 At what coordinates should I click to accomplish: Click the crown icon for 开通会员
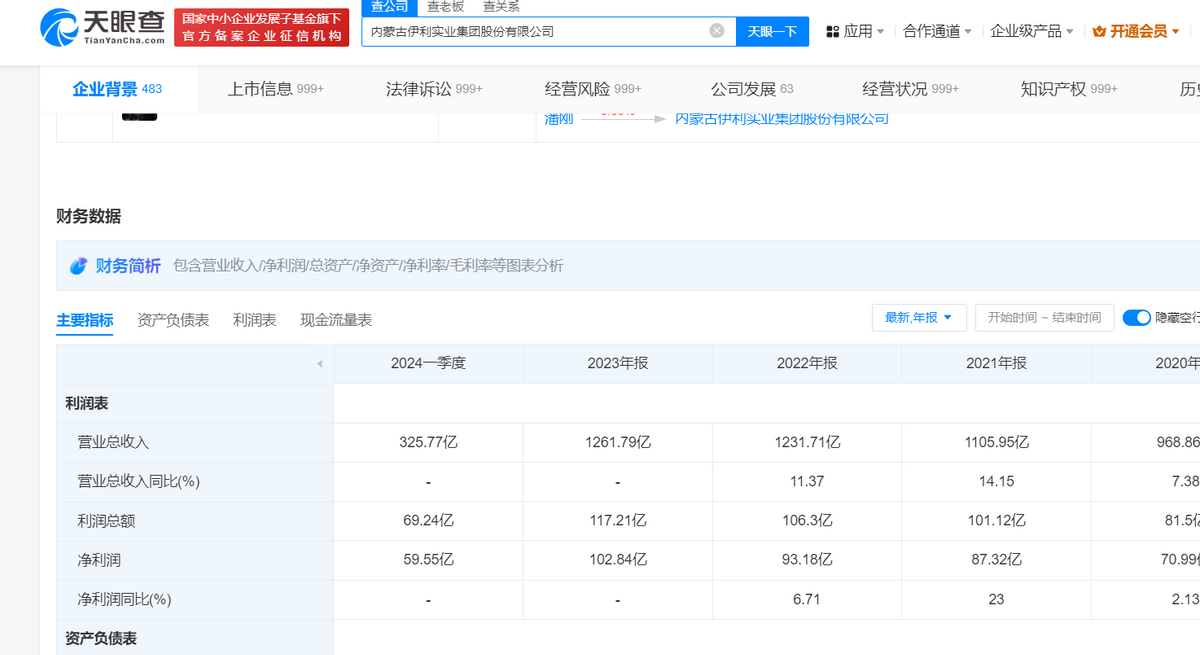click(1100, 32)
